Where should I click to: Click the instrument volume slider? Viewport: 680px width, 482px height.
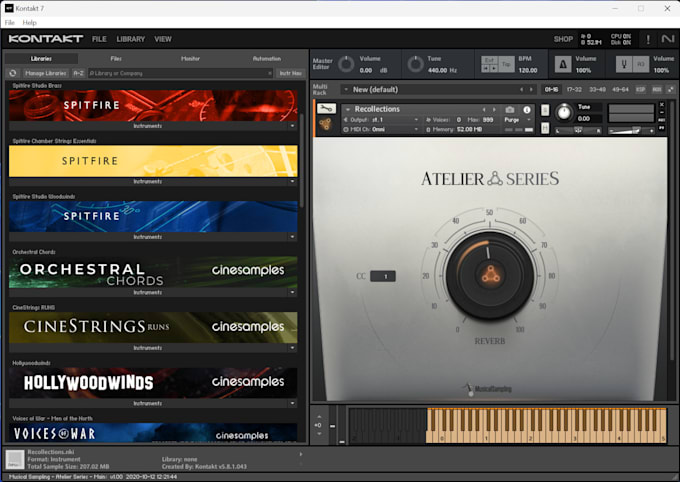point(631,130)
